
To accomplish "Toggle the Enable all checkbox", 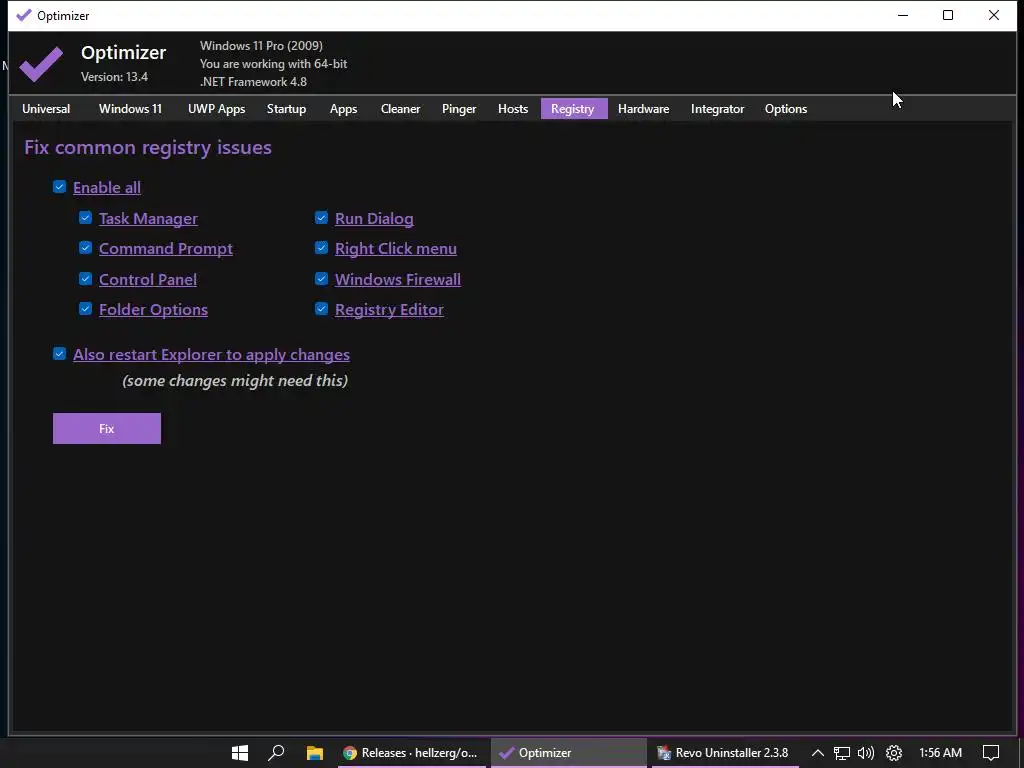I will (x=59, y=187).
